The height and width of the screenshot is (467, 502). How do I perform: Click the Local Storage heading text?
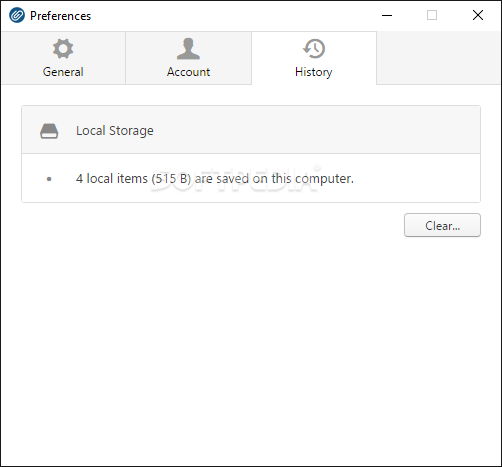pos(115,131)
